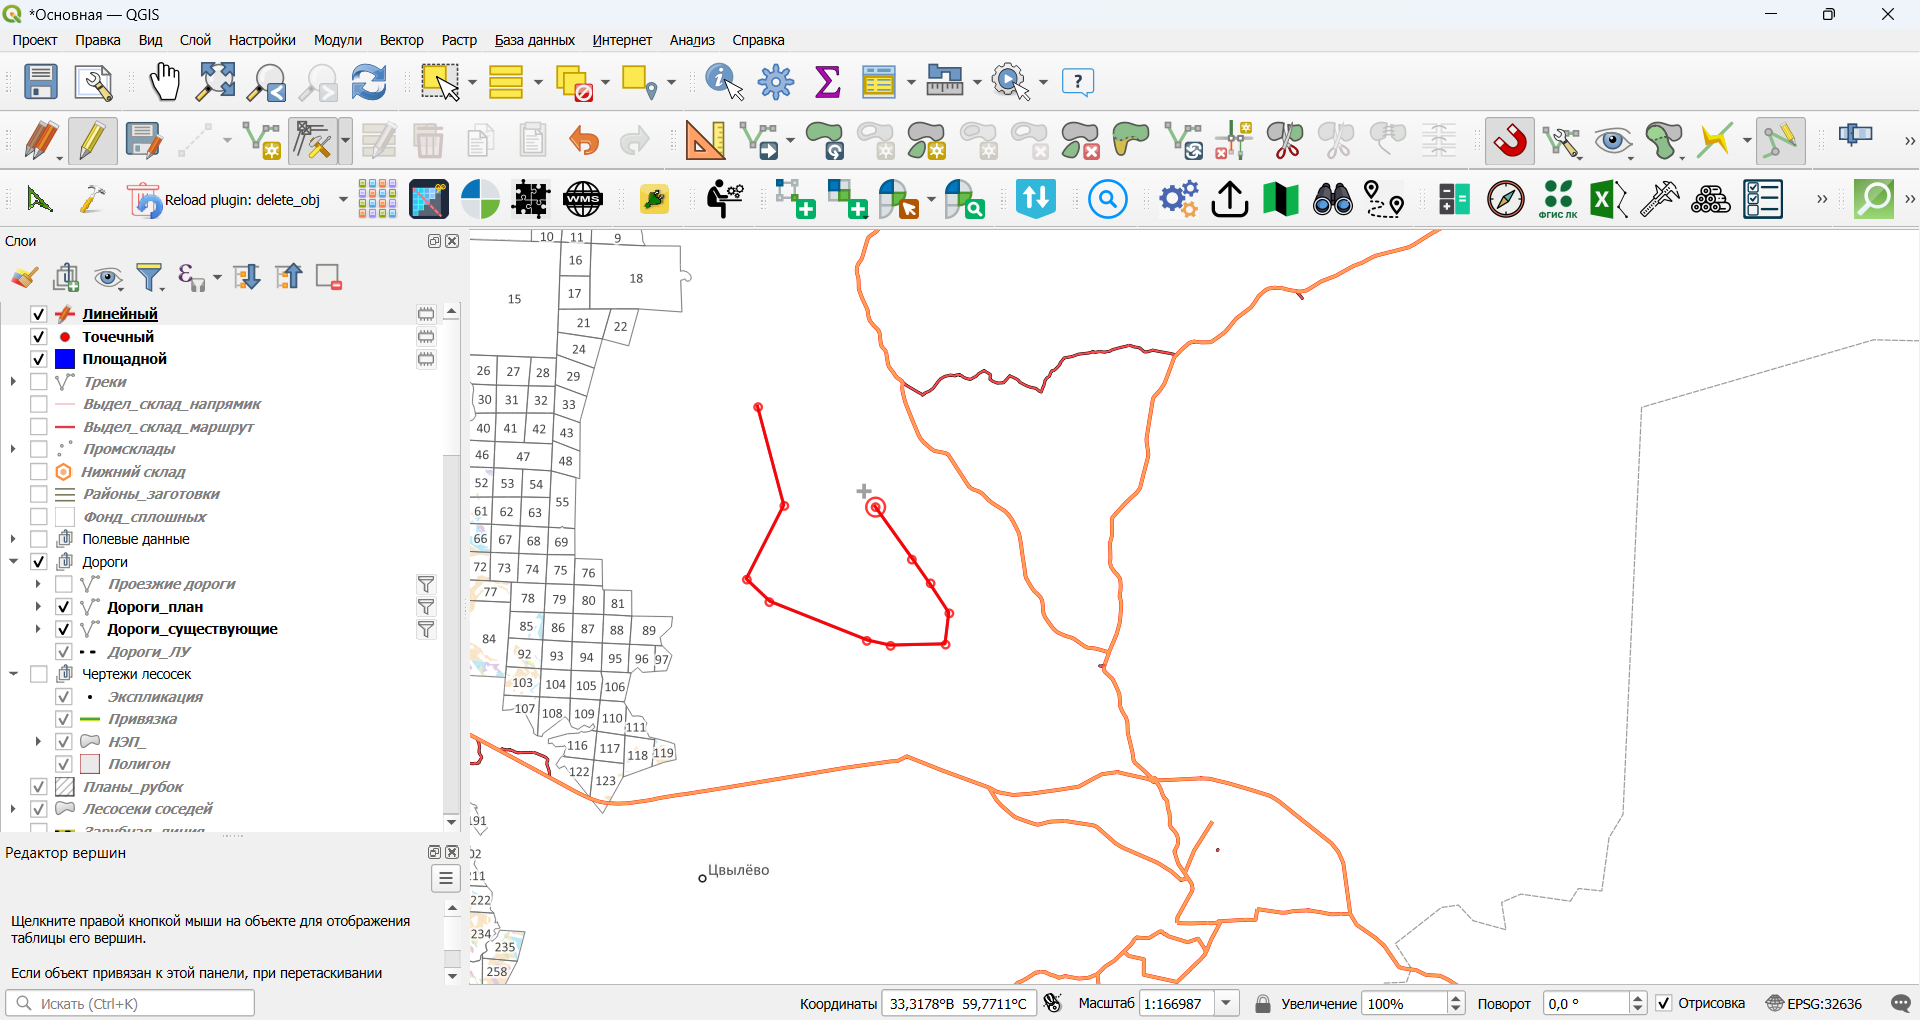Open the measure line ruler tool

click(945, 82)
